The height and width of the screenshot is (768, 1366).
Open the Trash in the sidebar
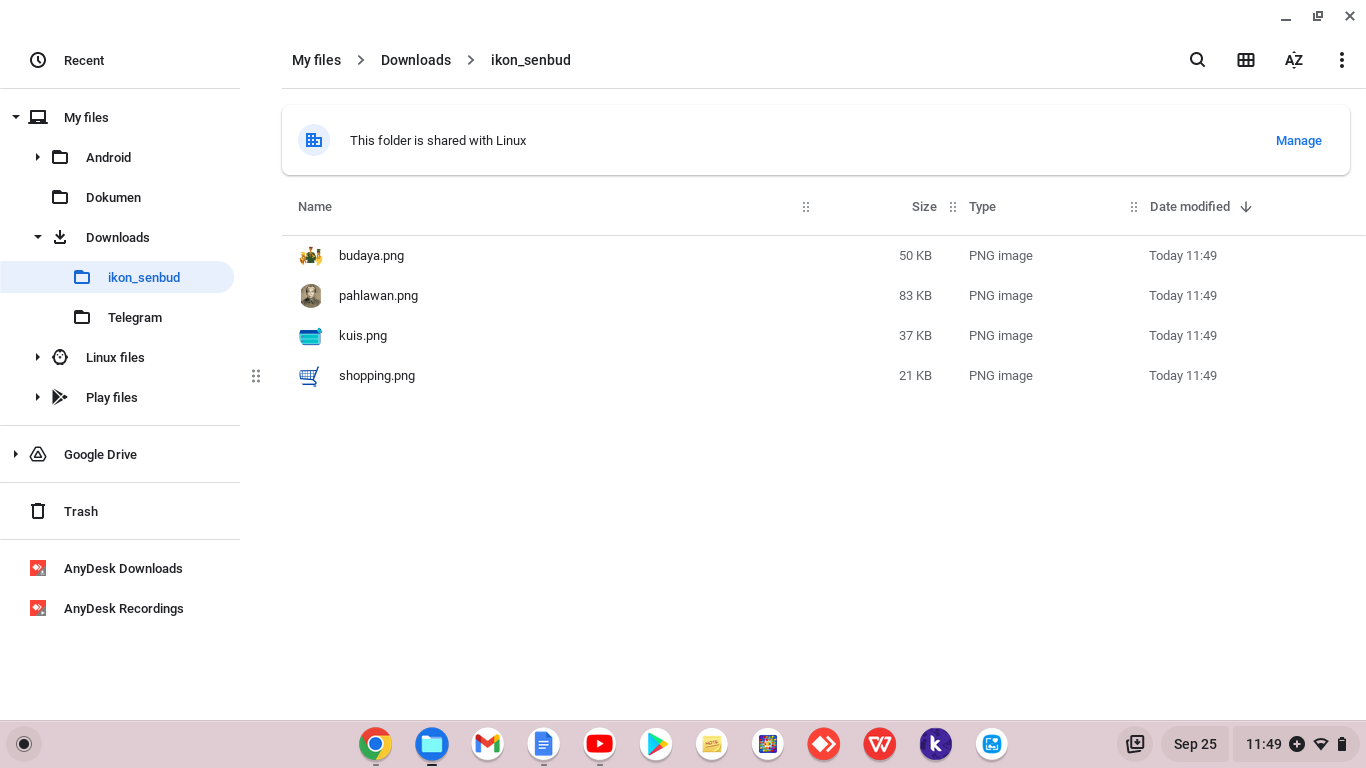click(80, 511)
